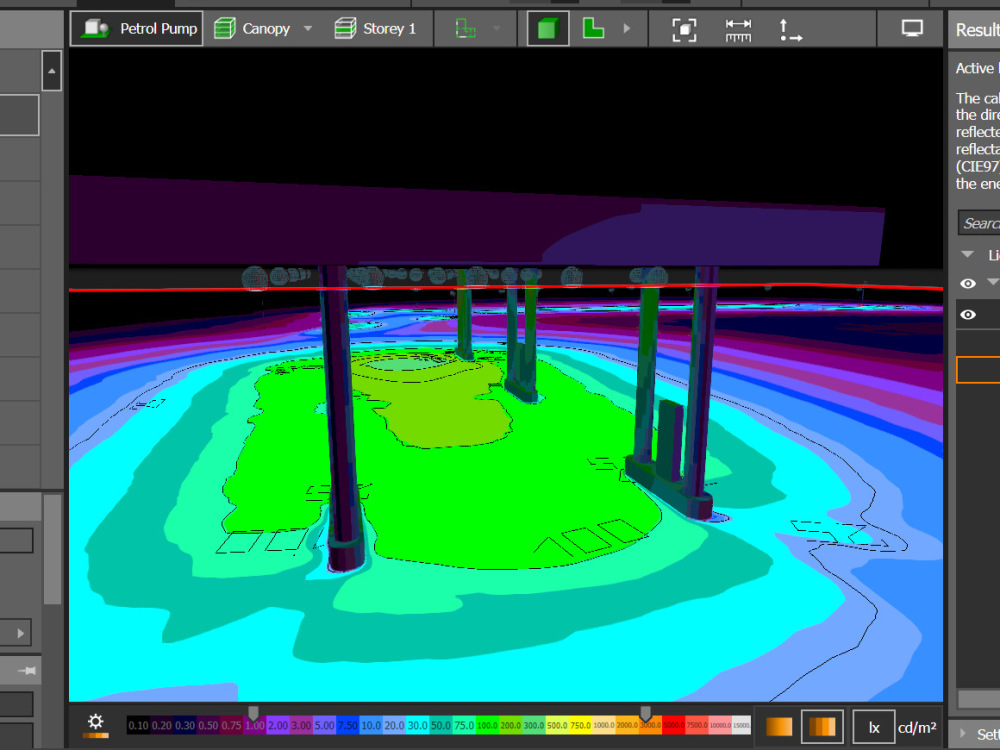Toggle visibility of the first results layer
This screenshot has width=1000, height=750.
966,284
